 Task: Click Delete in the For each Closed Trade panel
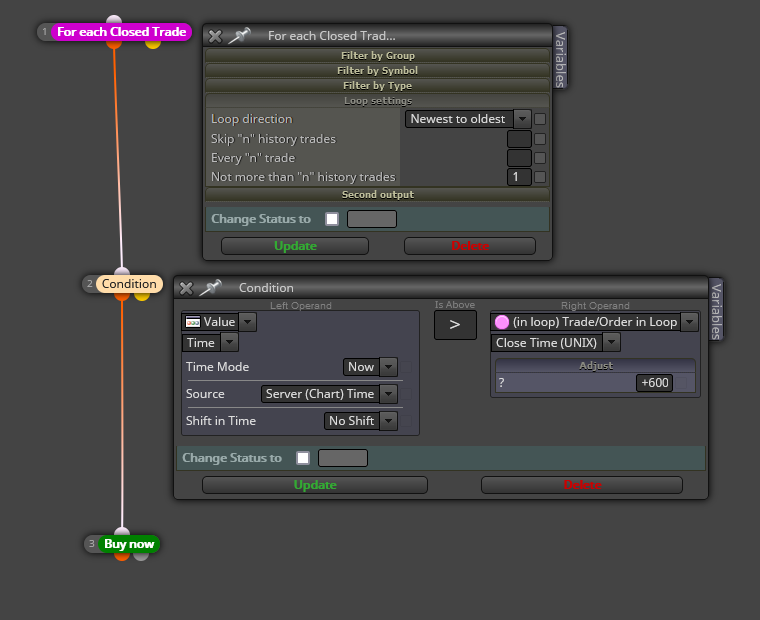pos(470,246)
